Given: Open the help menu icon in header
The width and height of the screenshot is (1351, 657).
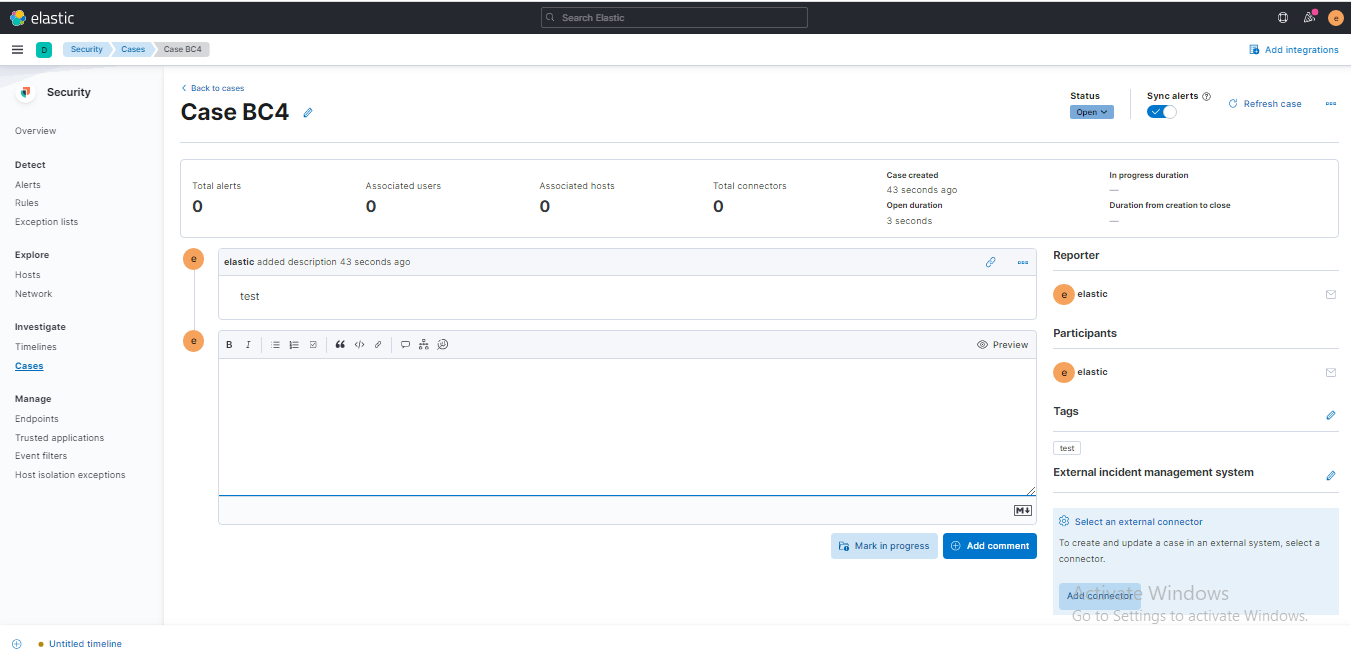Looking at the screenshot, I should coord(1283,17).
